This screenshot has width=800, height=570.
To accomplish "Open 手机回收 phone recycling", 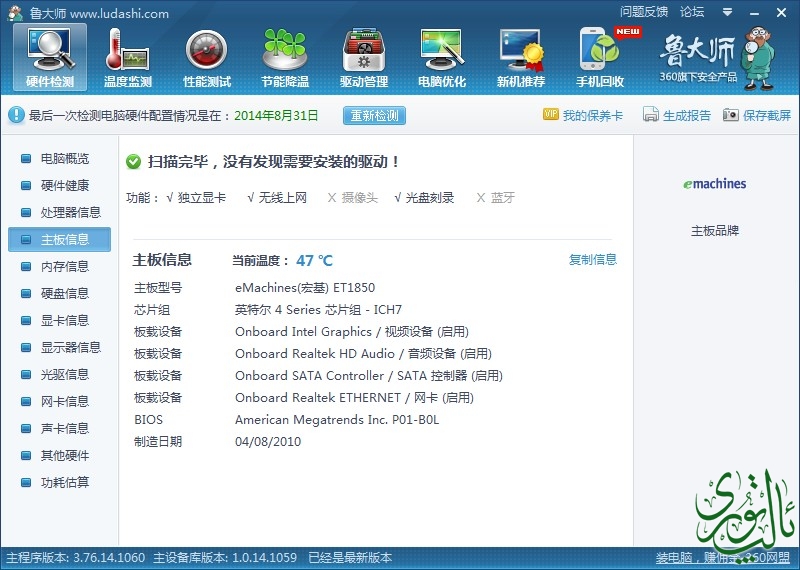I will pos(600,57).
